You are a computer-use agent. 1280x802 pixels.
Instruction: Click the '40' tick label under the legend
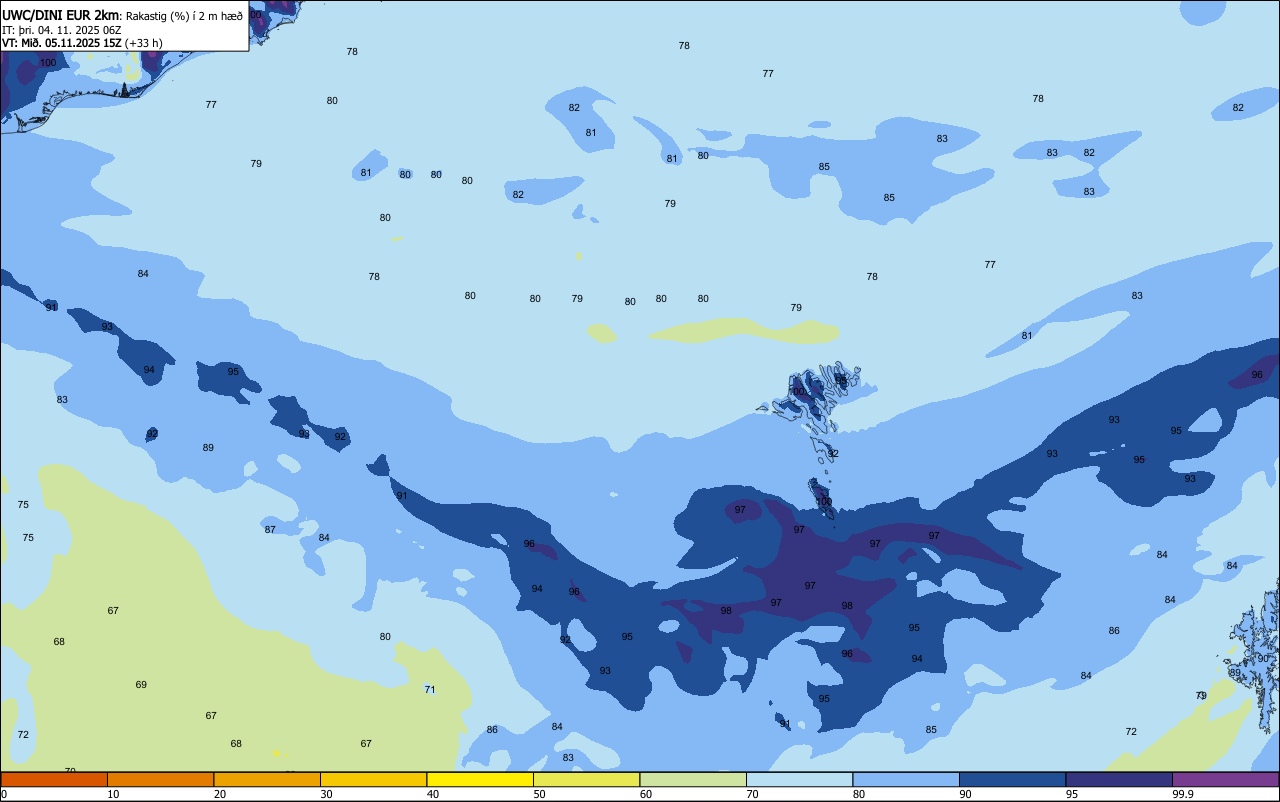point(433,794)
